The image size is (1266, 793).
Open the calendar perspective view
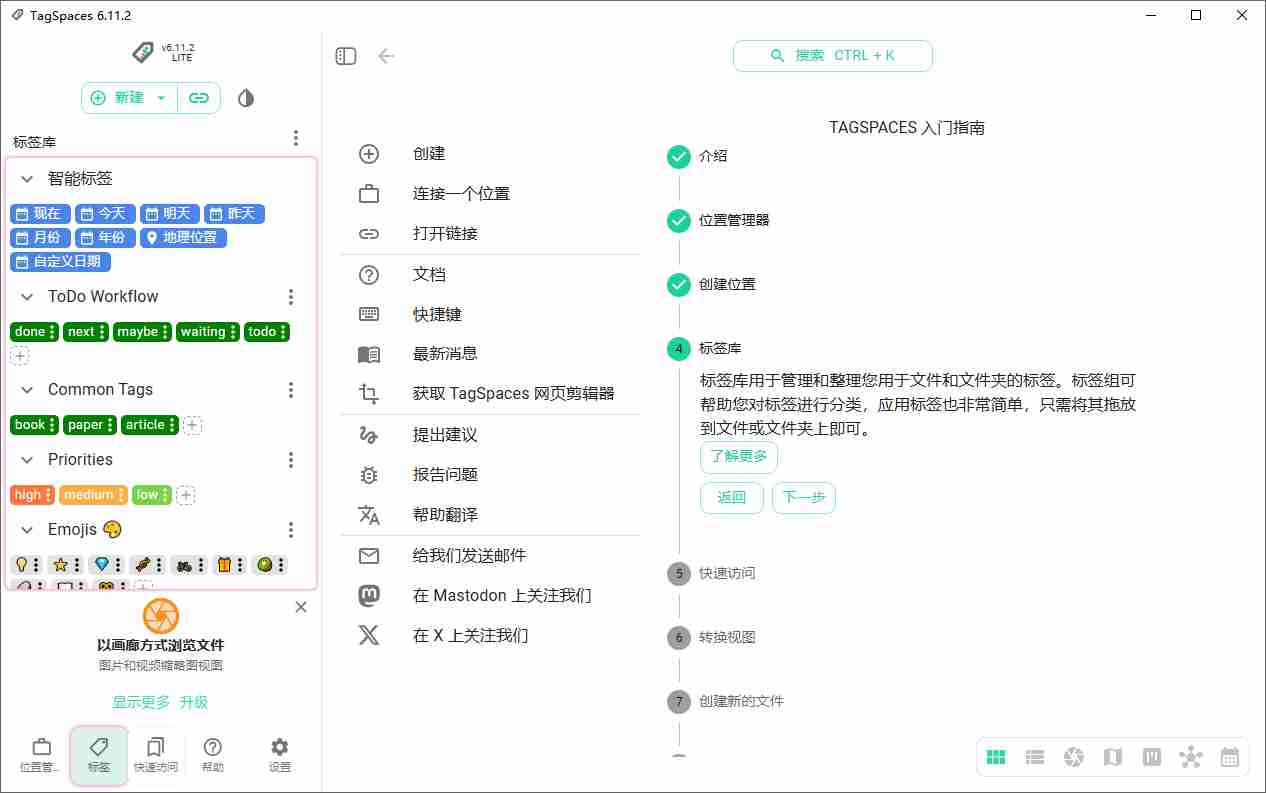1230,757
